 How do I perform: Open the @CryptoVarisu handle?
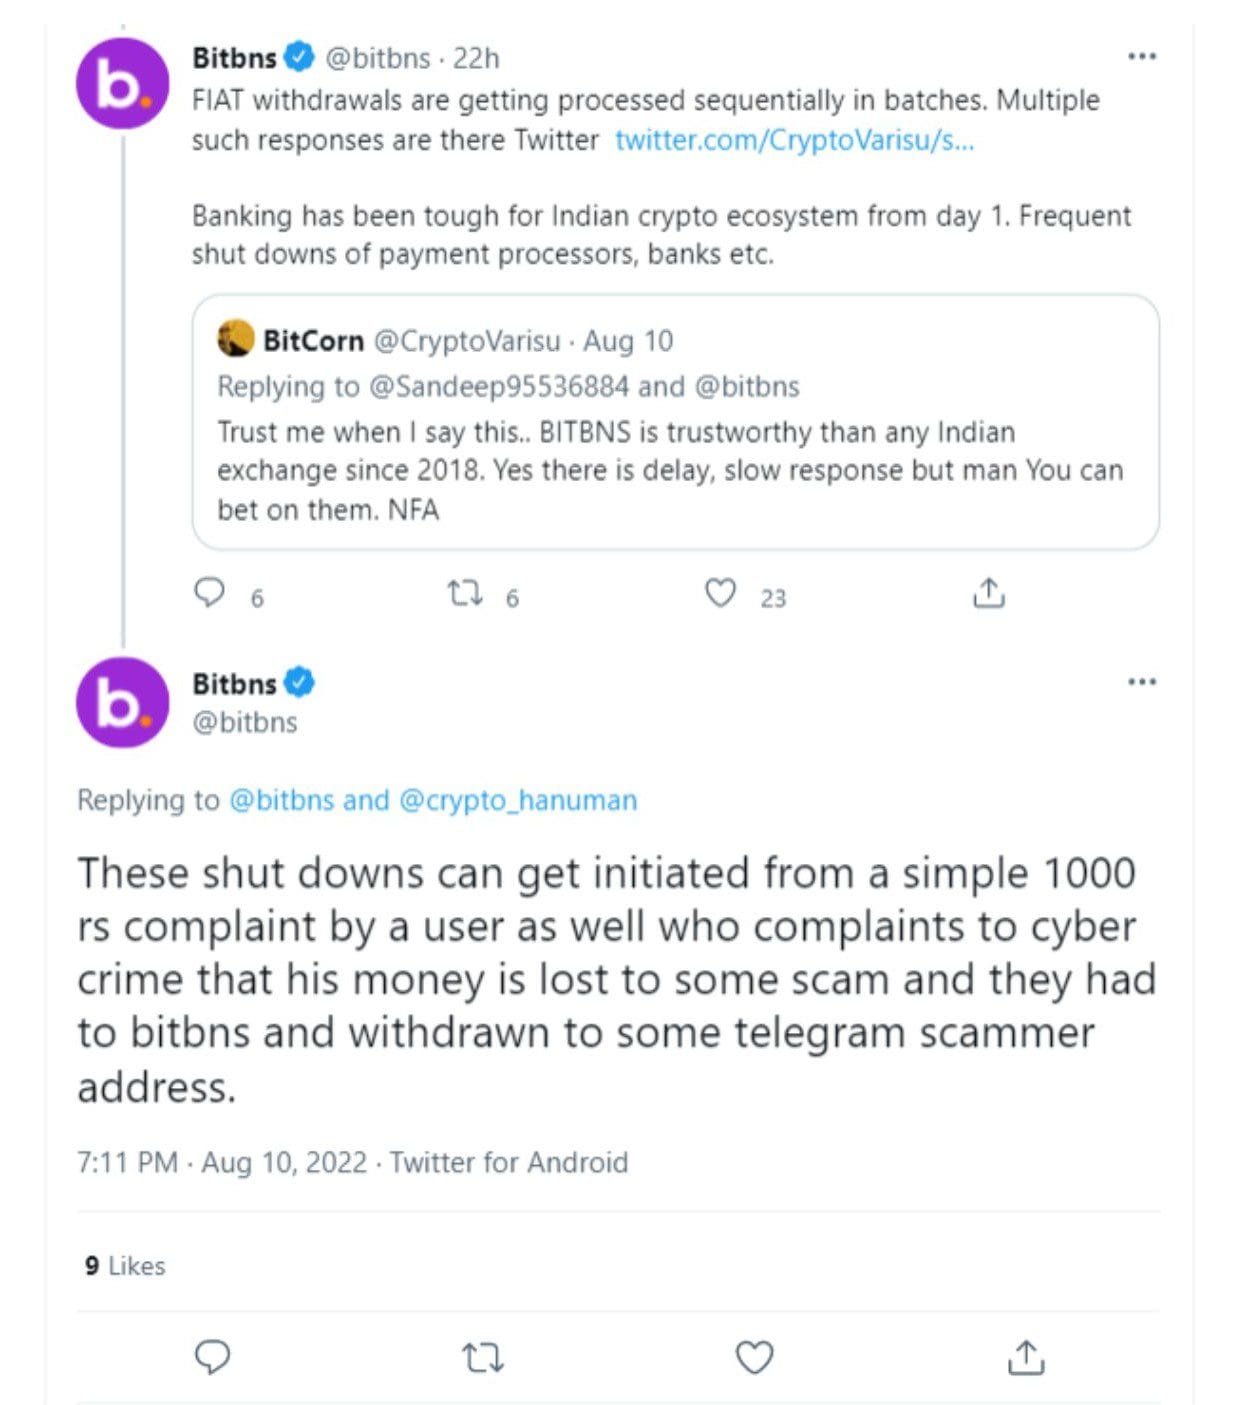tap(463, 339)
